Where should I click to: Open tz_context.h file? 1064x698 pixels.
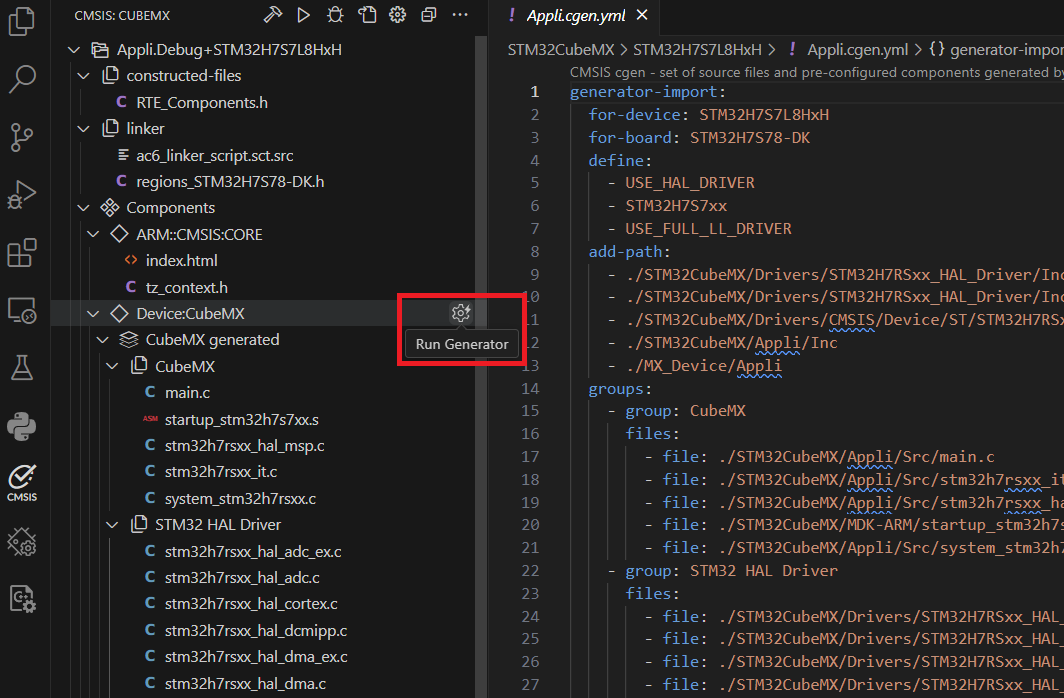coord(187,288)
